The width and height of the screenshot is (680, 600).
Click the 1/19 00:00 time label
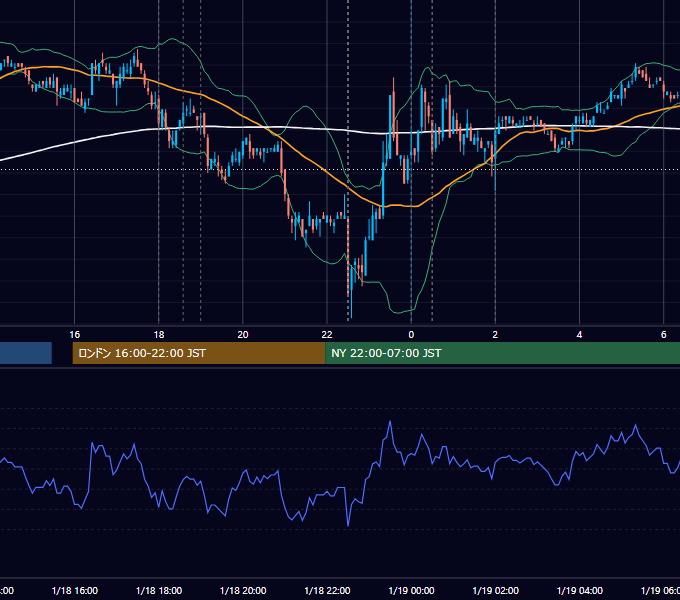coord(411,590)
